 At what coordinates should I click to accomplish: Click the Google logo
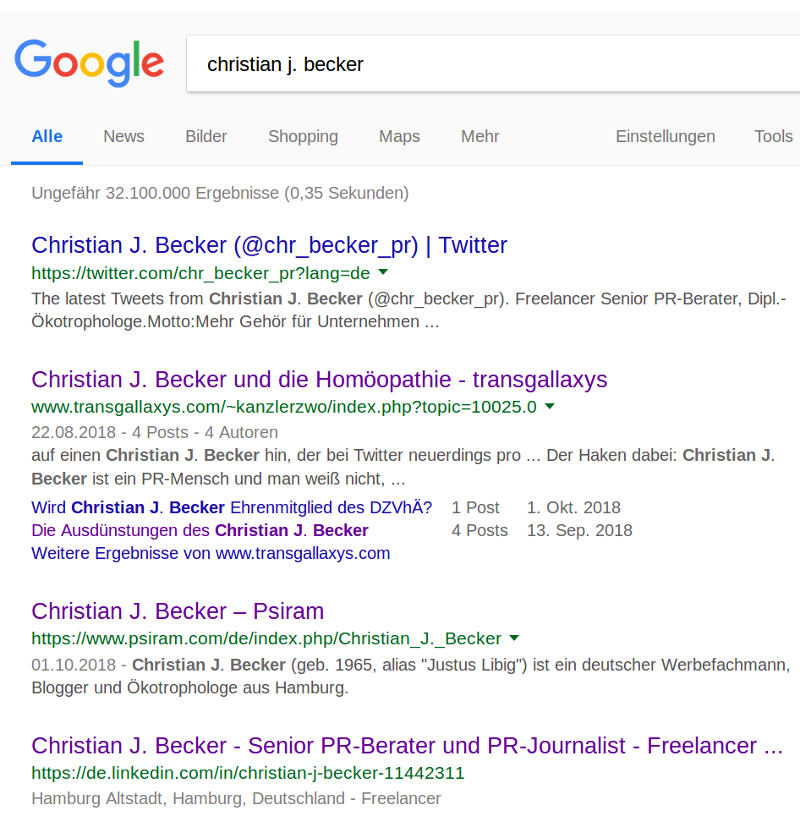click(x=89, y=63)
